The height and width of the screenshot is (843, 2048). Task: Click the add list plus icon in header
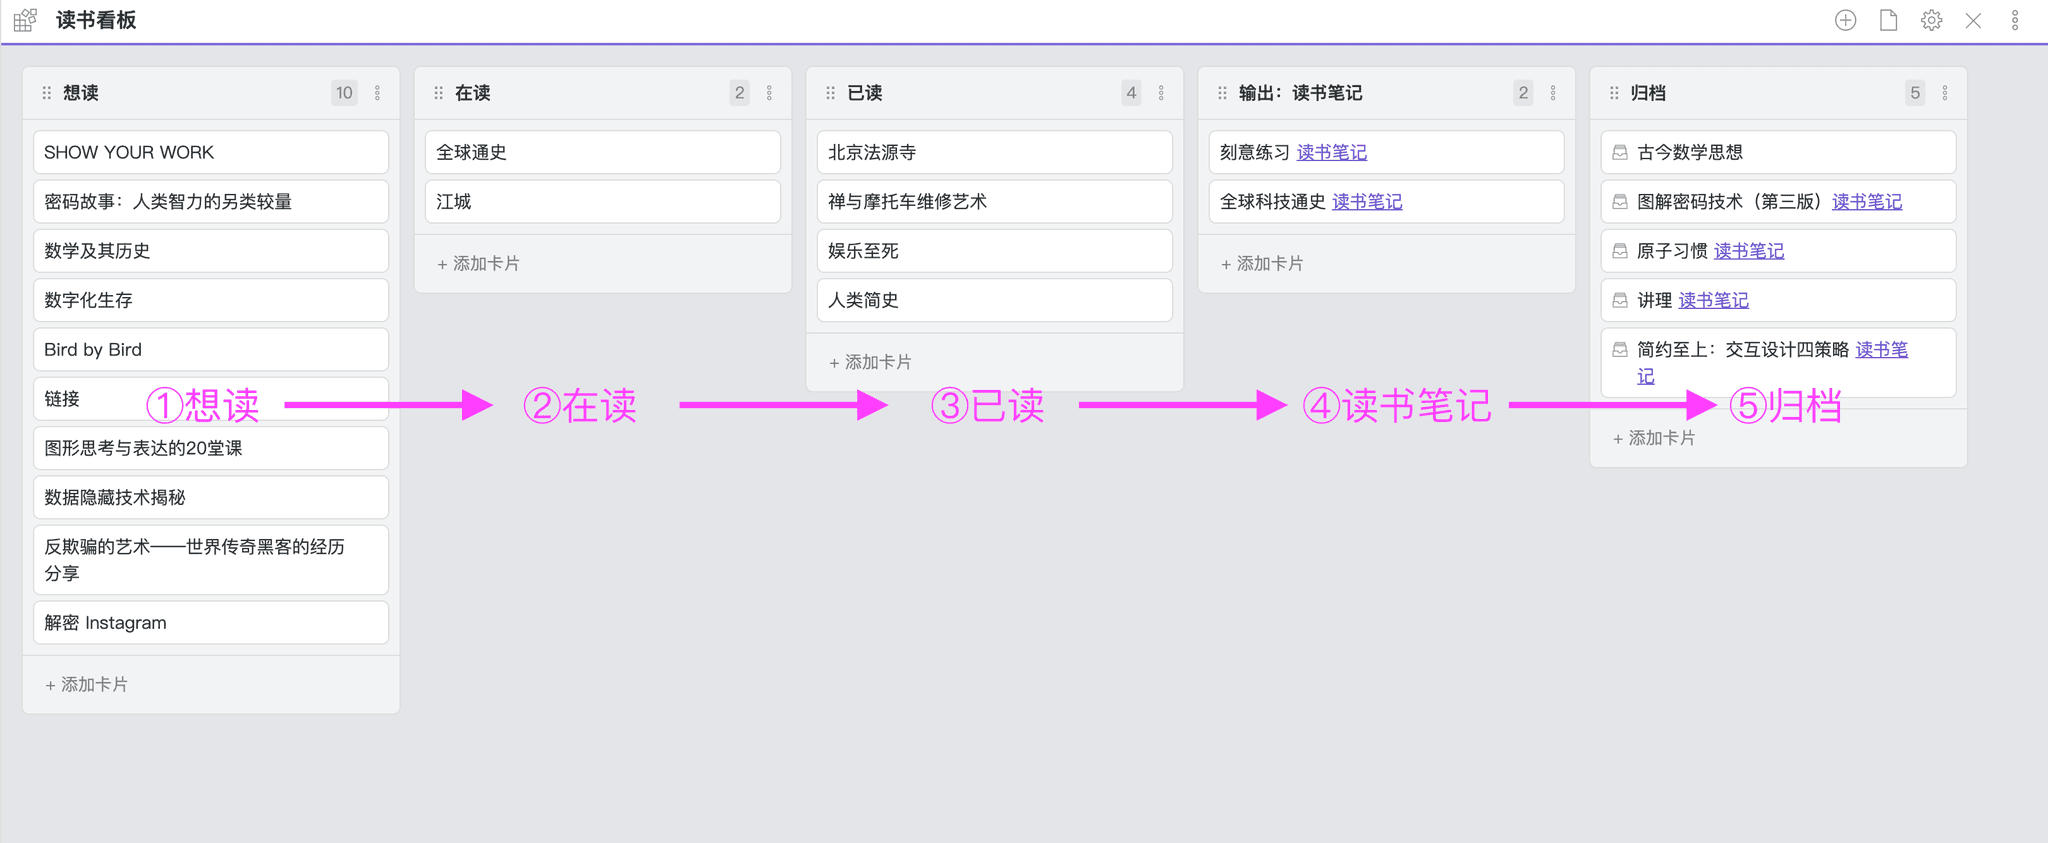click(1845, 20)
